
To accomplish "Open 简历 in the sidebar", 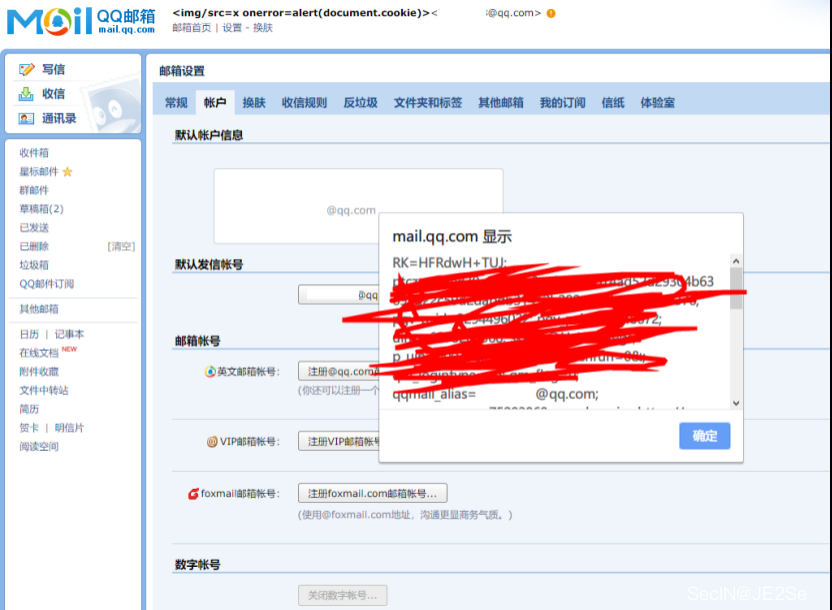I will pyautogui.click(x=29, y=409).
